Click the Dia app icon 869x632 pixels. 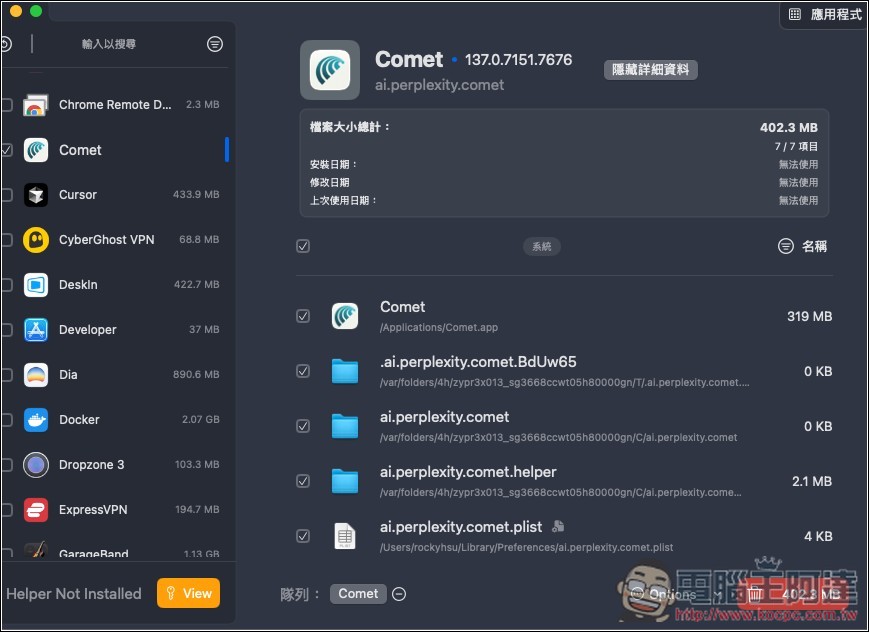tap(35, 375)
